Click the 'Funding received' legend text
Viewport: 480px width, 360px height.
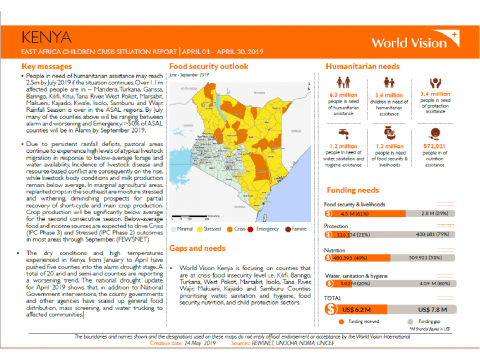point(364,322)
